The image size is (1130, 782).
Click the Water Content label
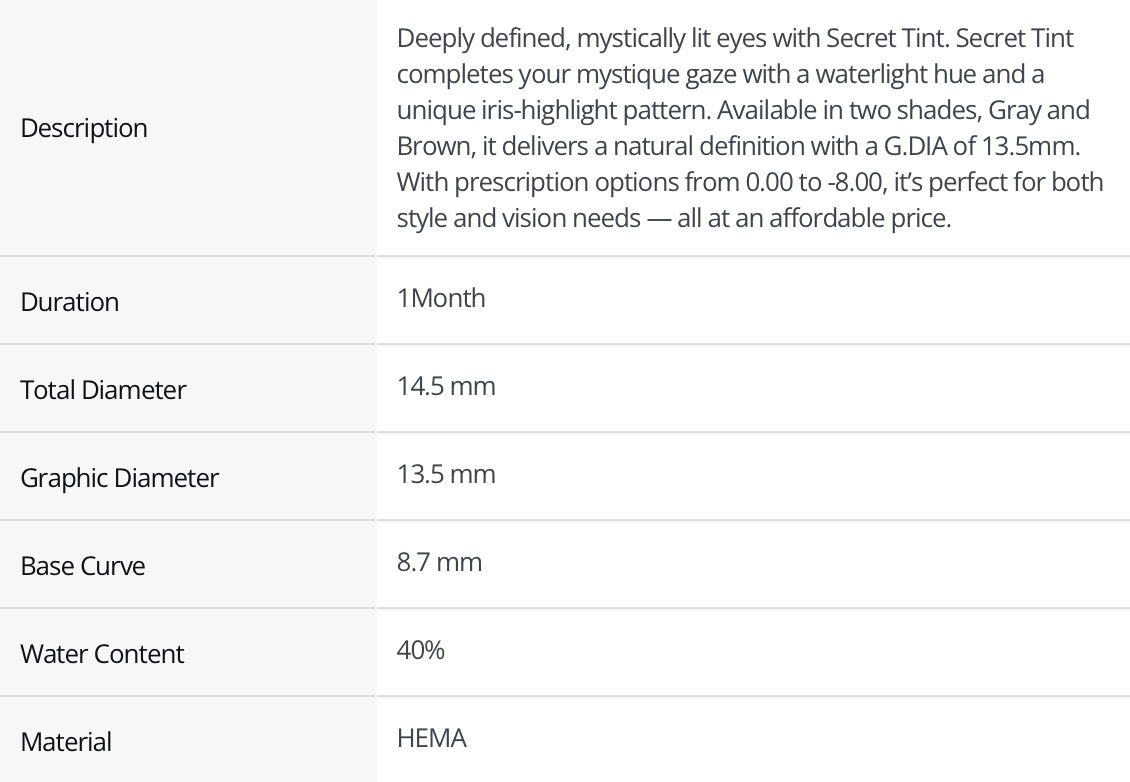coord(102,654)
